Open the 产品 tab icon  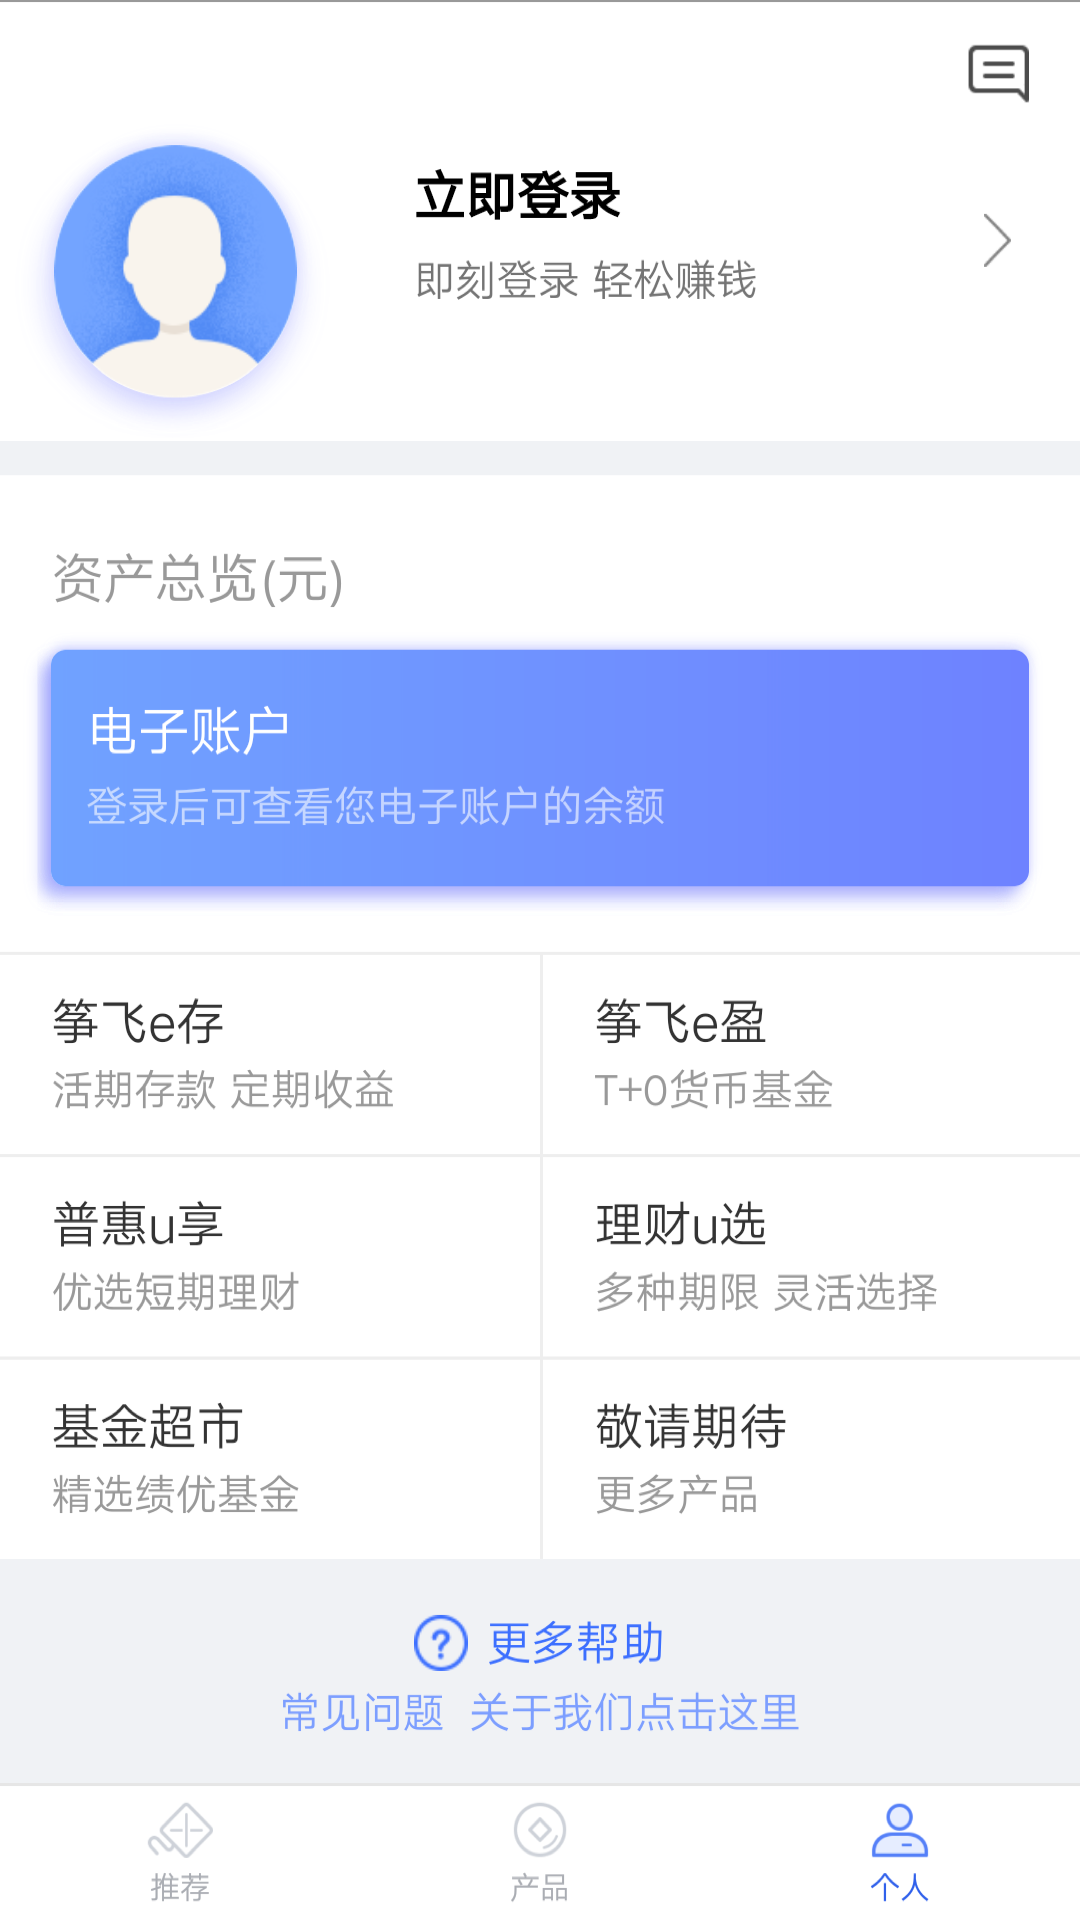point(540,1831)
